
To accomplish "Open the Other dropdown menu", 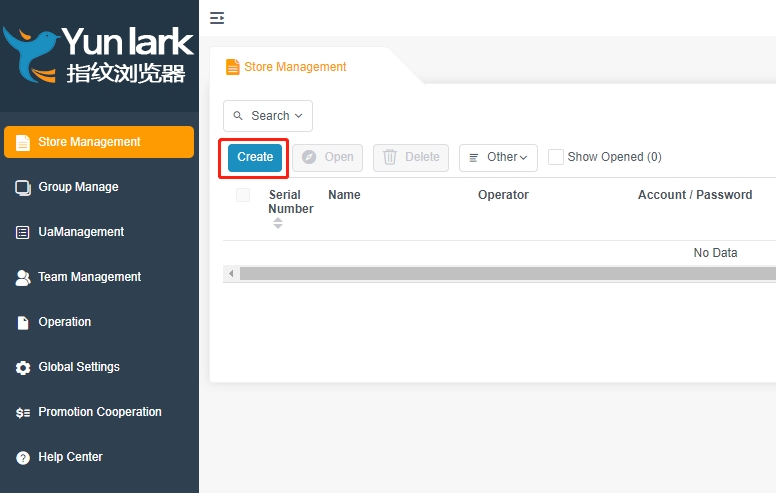I will pyautogui.click(x=498, y=157).
